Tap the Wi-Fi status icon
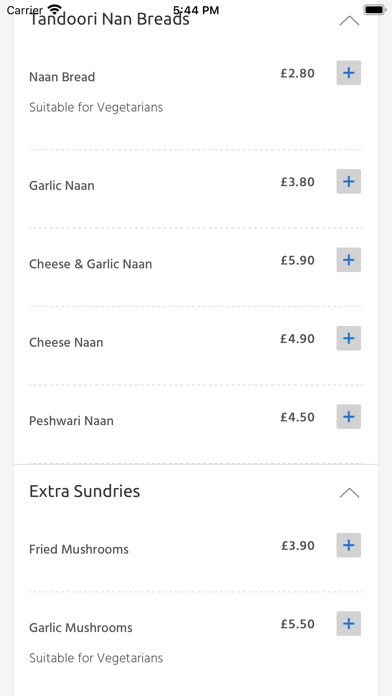The width and height of the screenshot is (392, 696). (55, 9)
